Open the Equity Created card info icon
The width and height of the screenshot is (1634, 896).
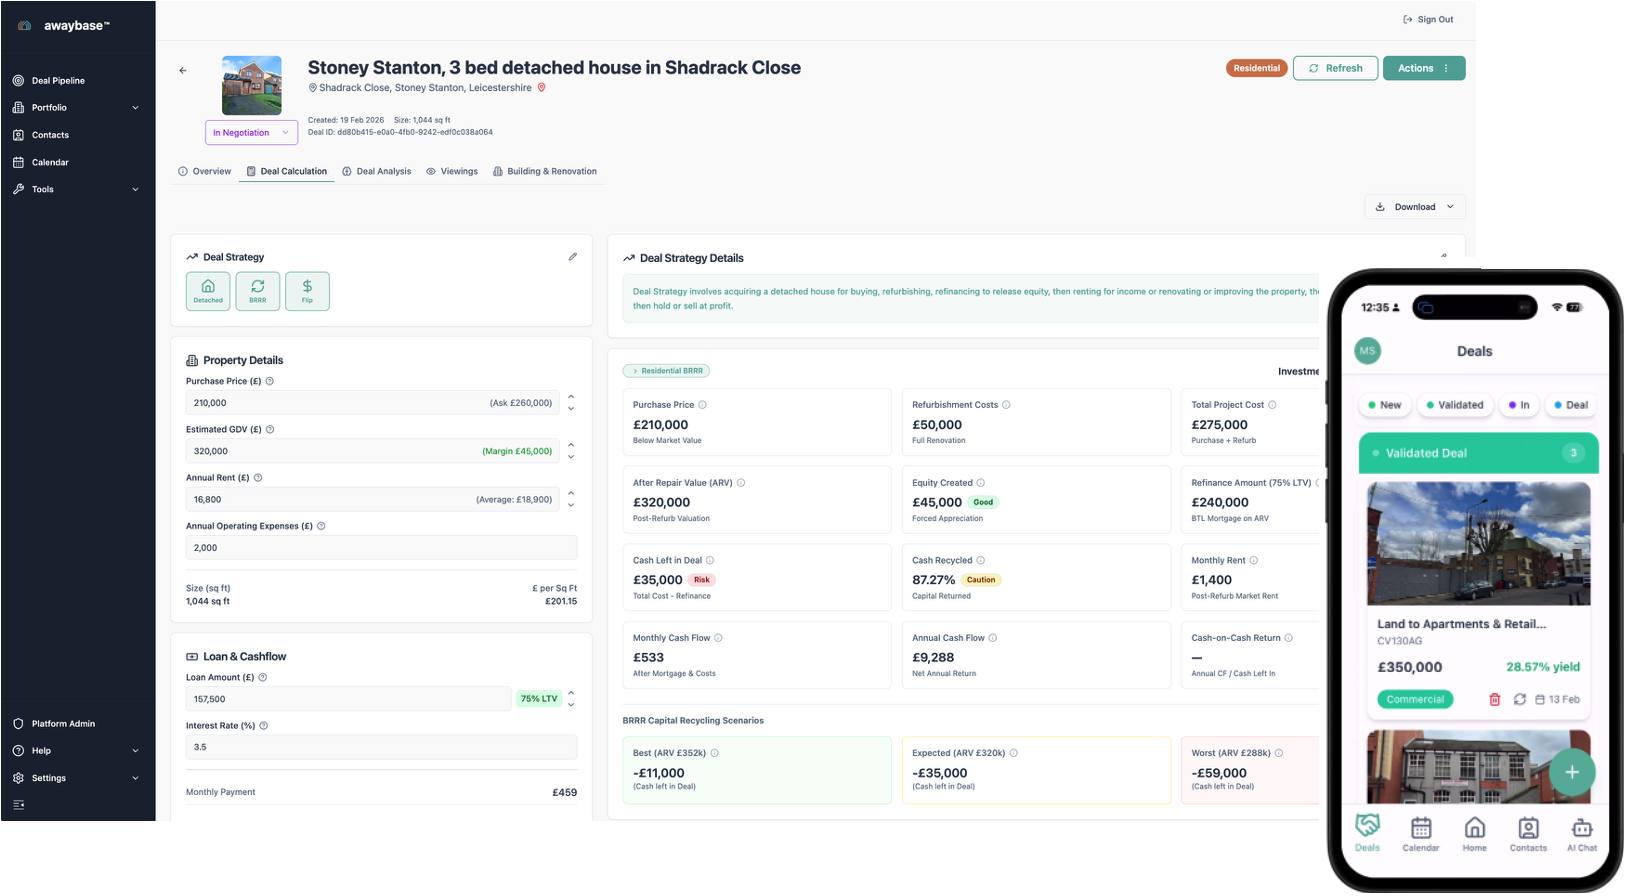[x=981, y=483]
